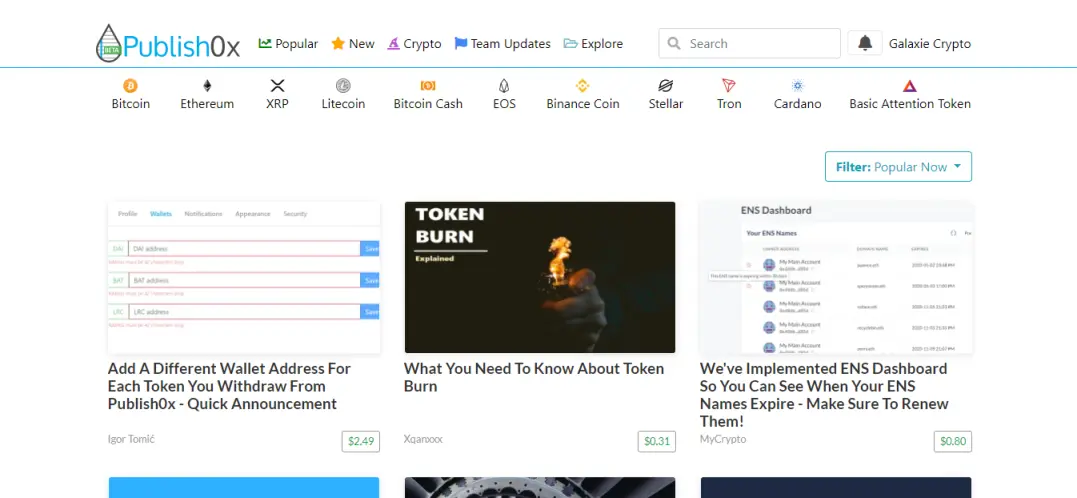Open the Token Burn article thumbnail

point(540,278)
